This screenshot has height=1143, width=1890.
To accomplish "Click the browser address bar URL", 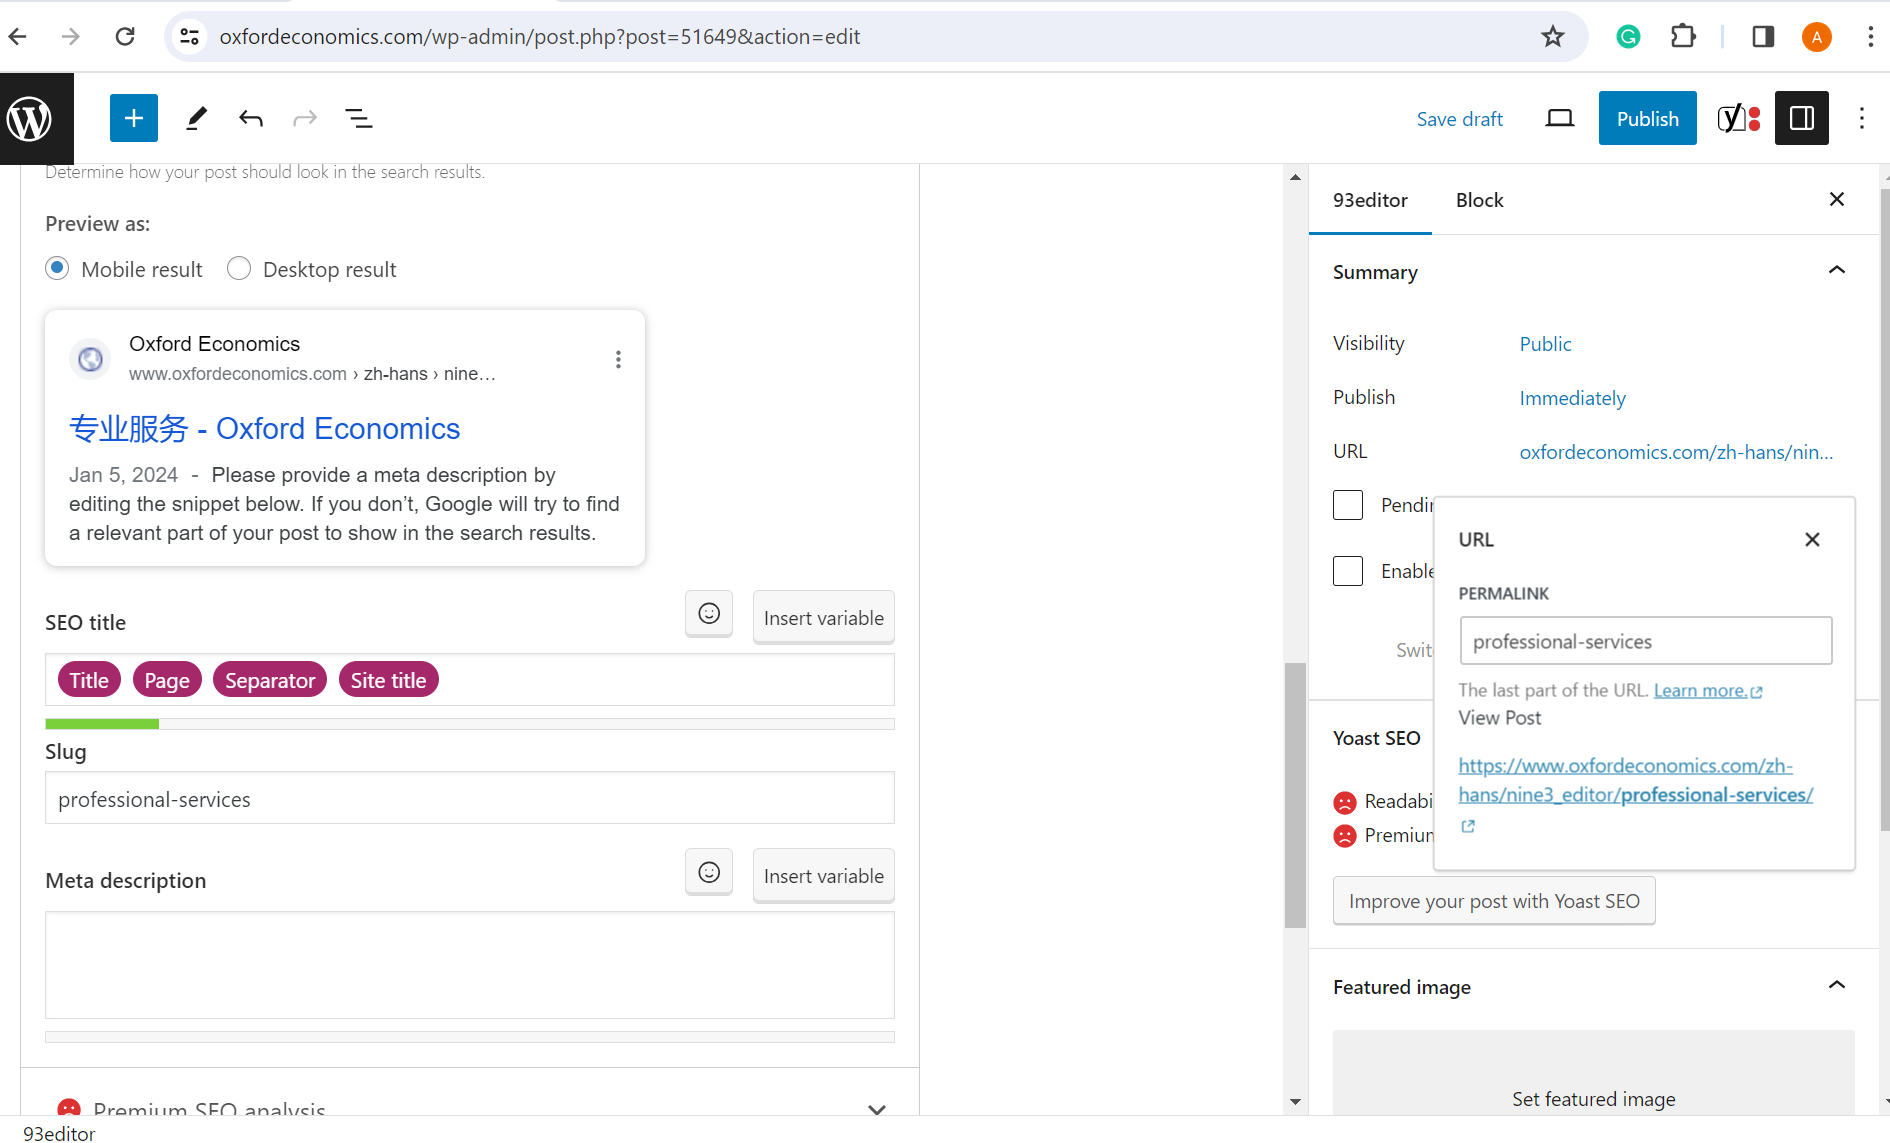I will tap(540, 37).
